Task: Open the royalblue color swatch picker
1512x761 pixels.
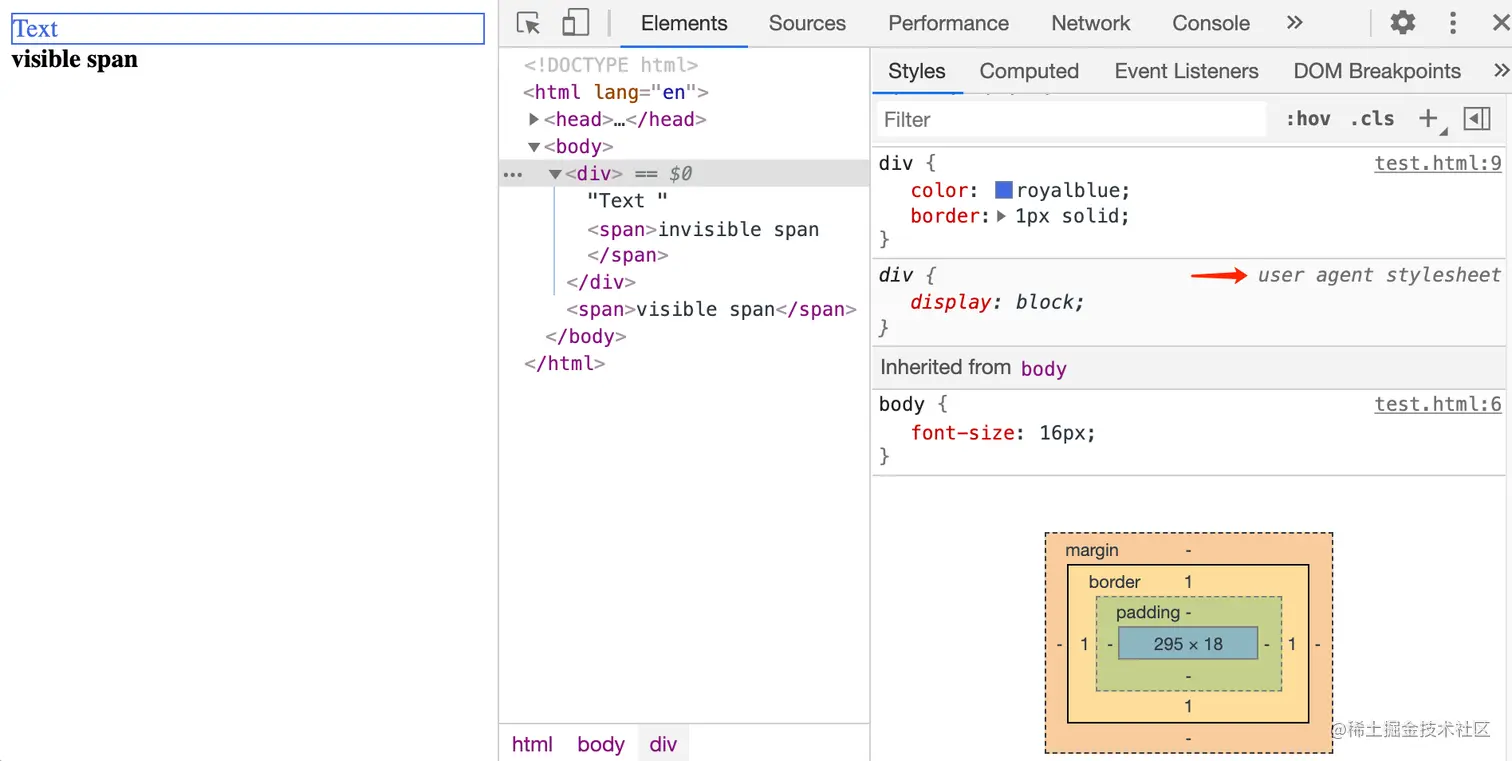Action: pos(1004,190)
